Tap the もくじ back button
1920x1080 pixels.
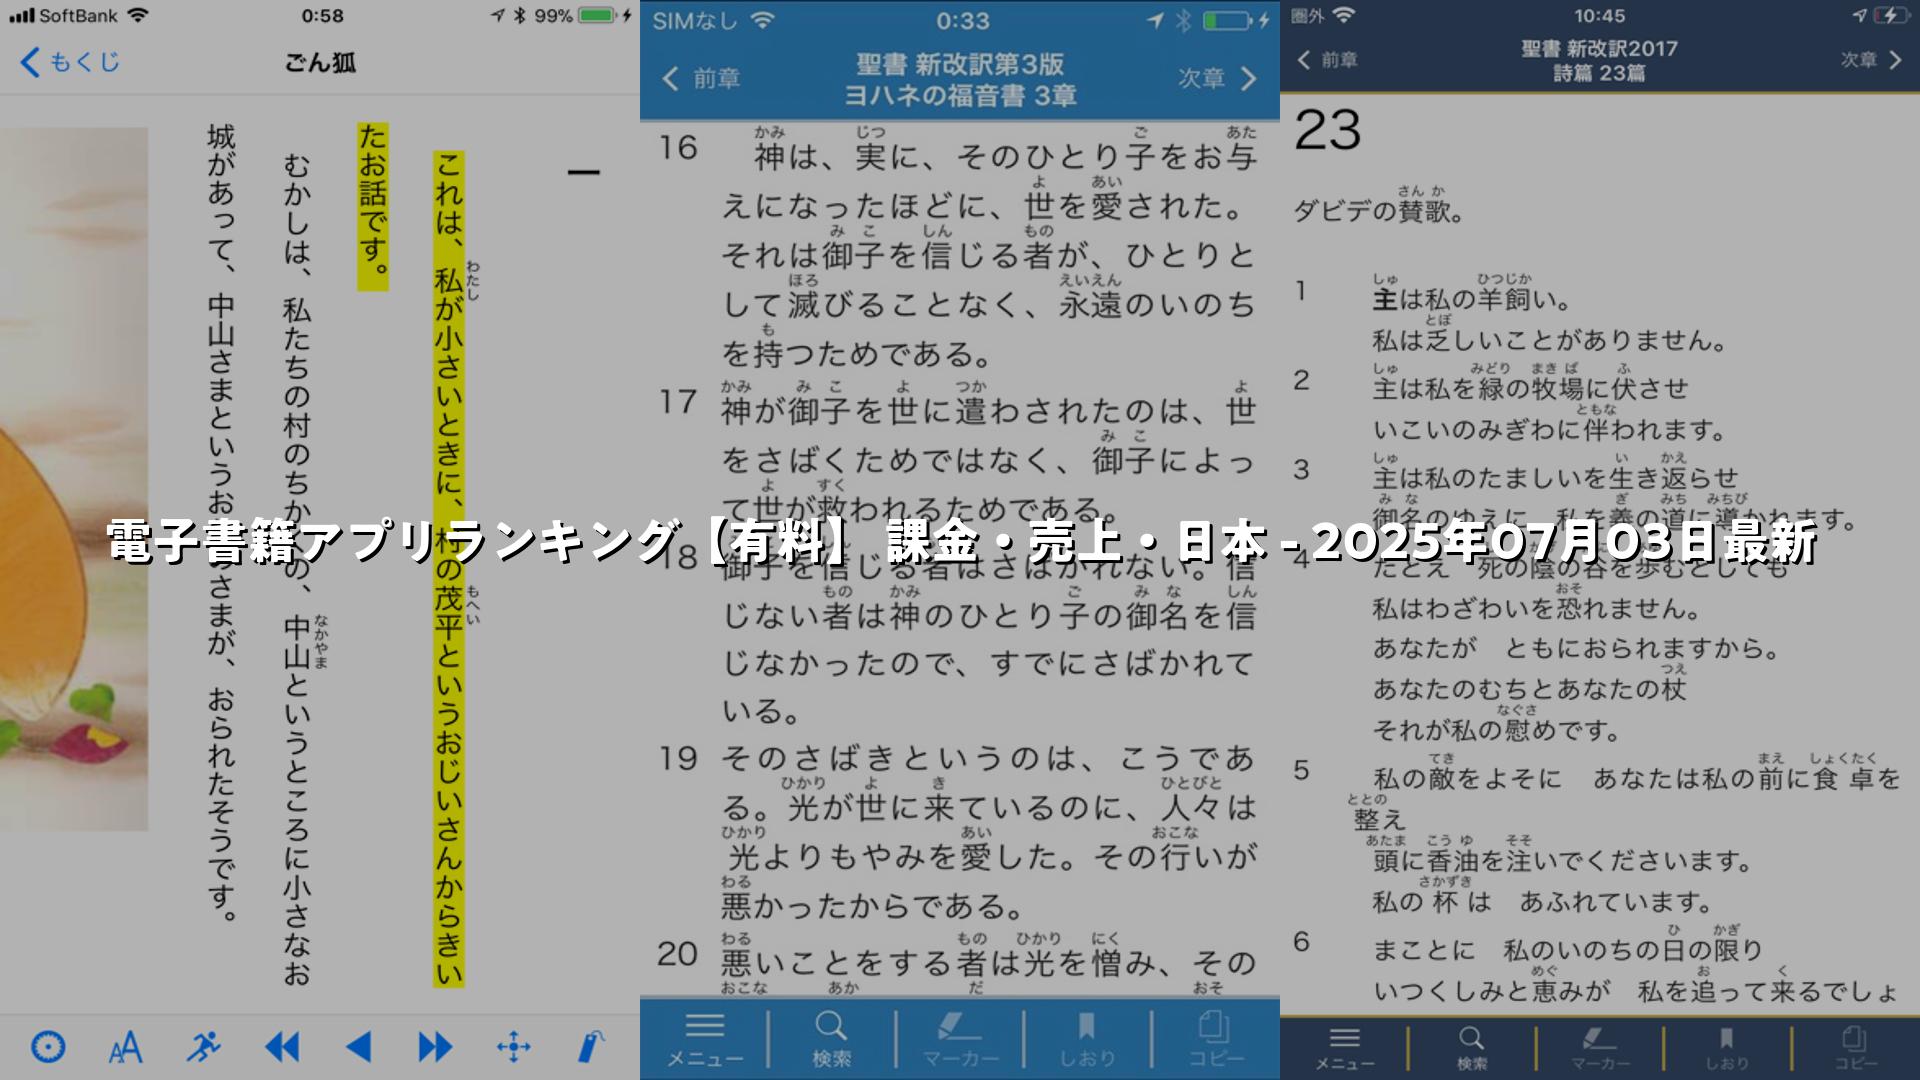(x=70, y=62)
